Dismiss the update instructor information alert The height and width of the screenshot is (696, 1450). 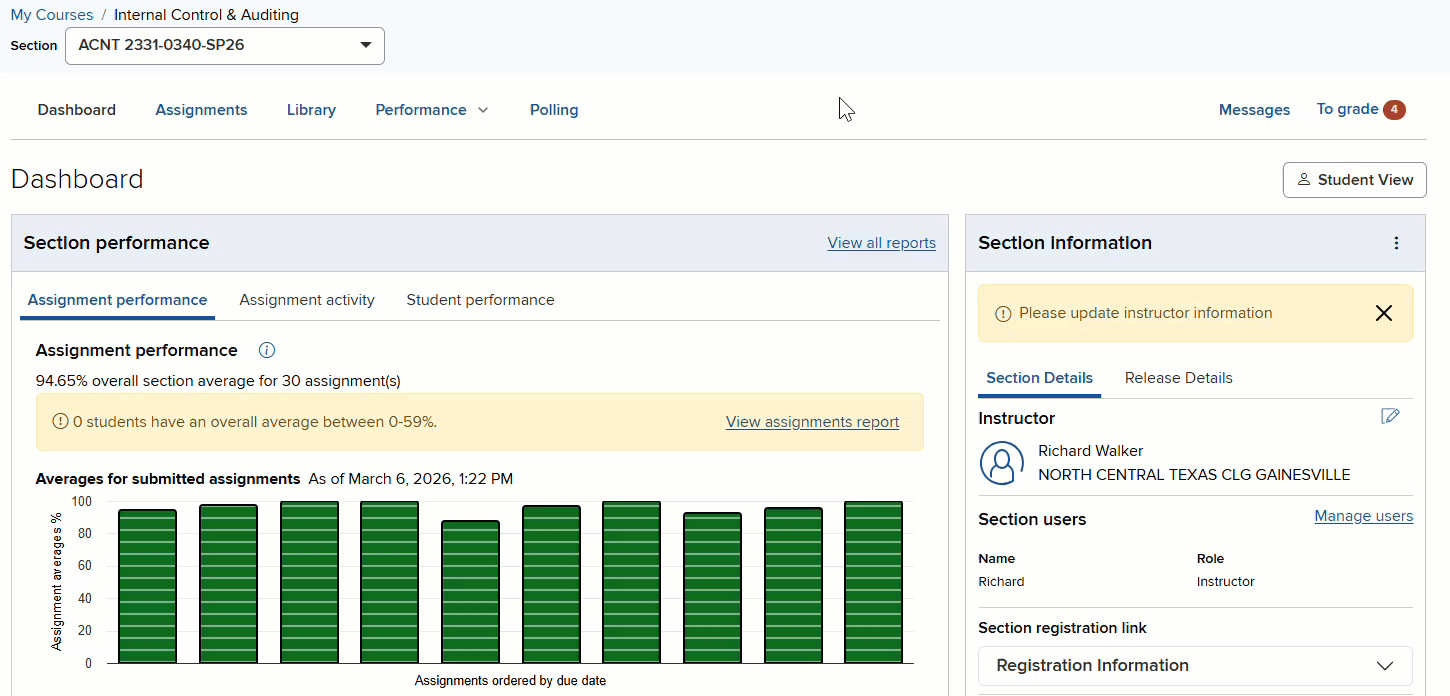[1383, 313]
